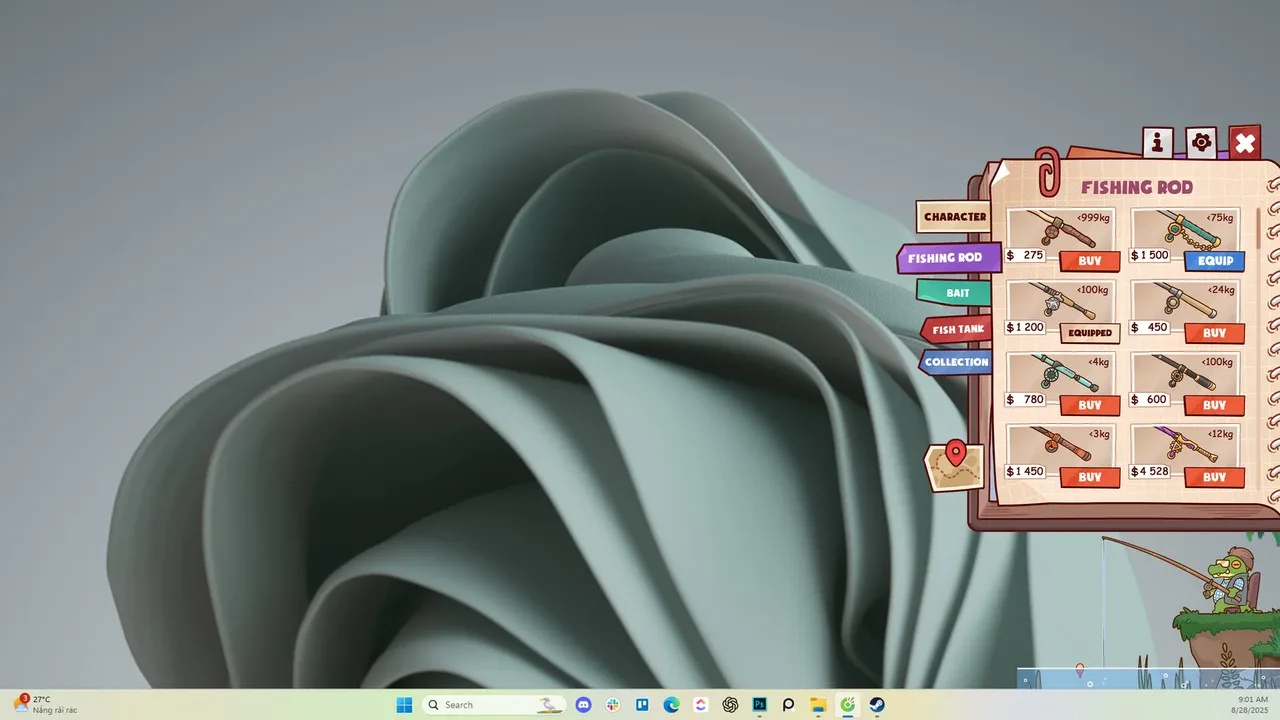This screenshot has height=720, width=1280.
Task: Open Trello from the taskbar
Action: click(643, 705)
